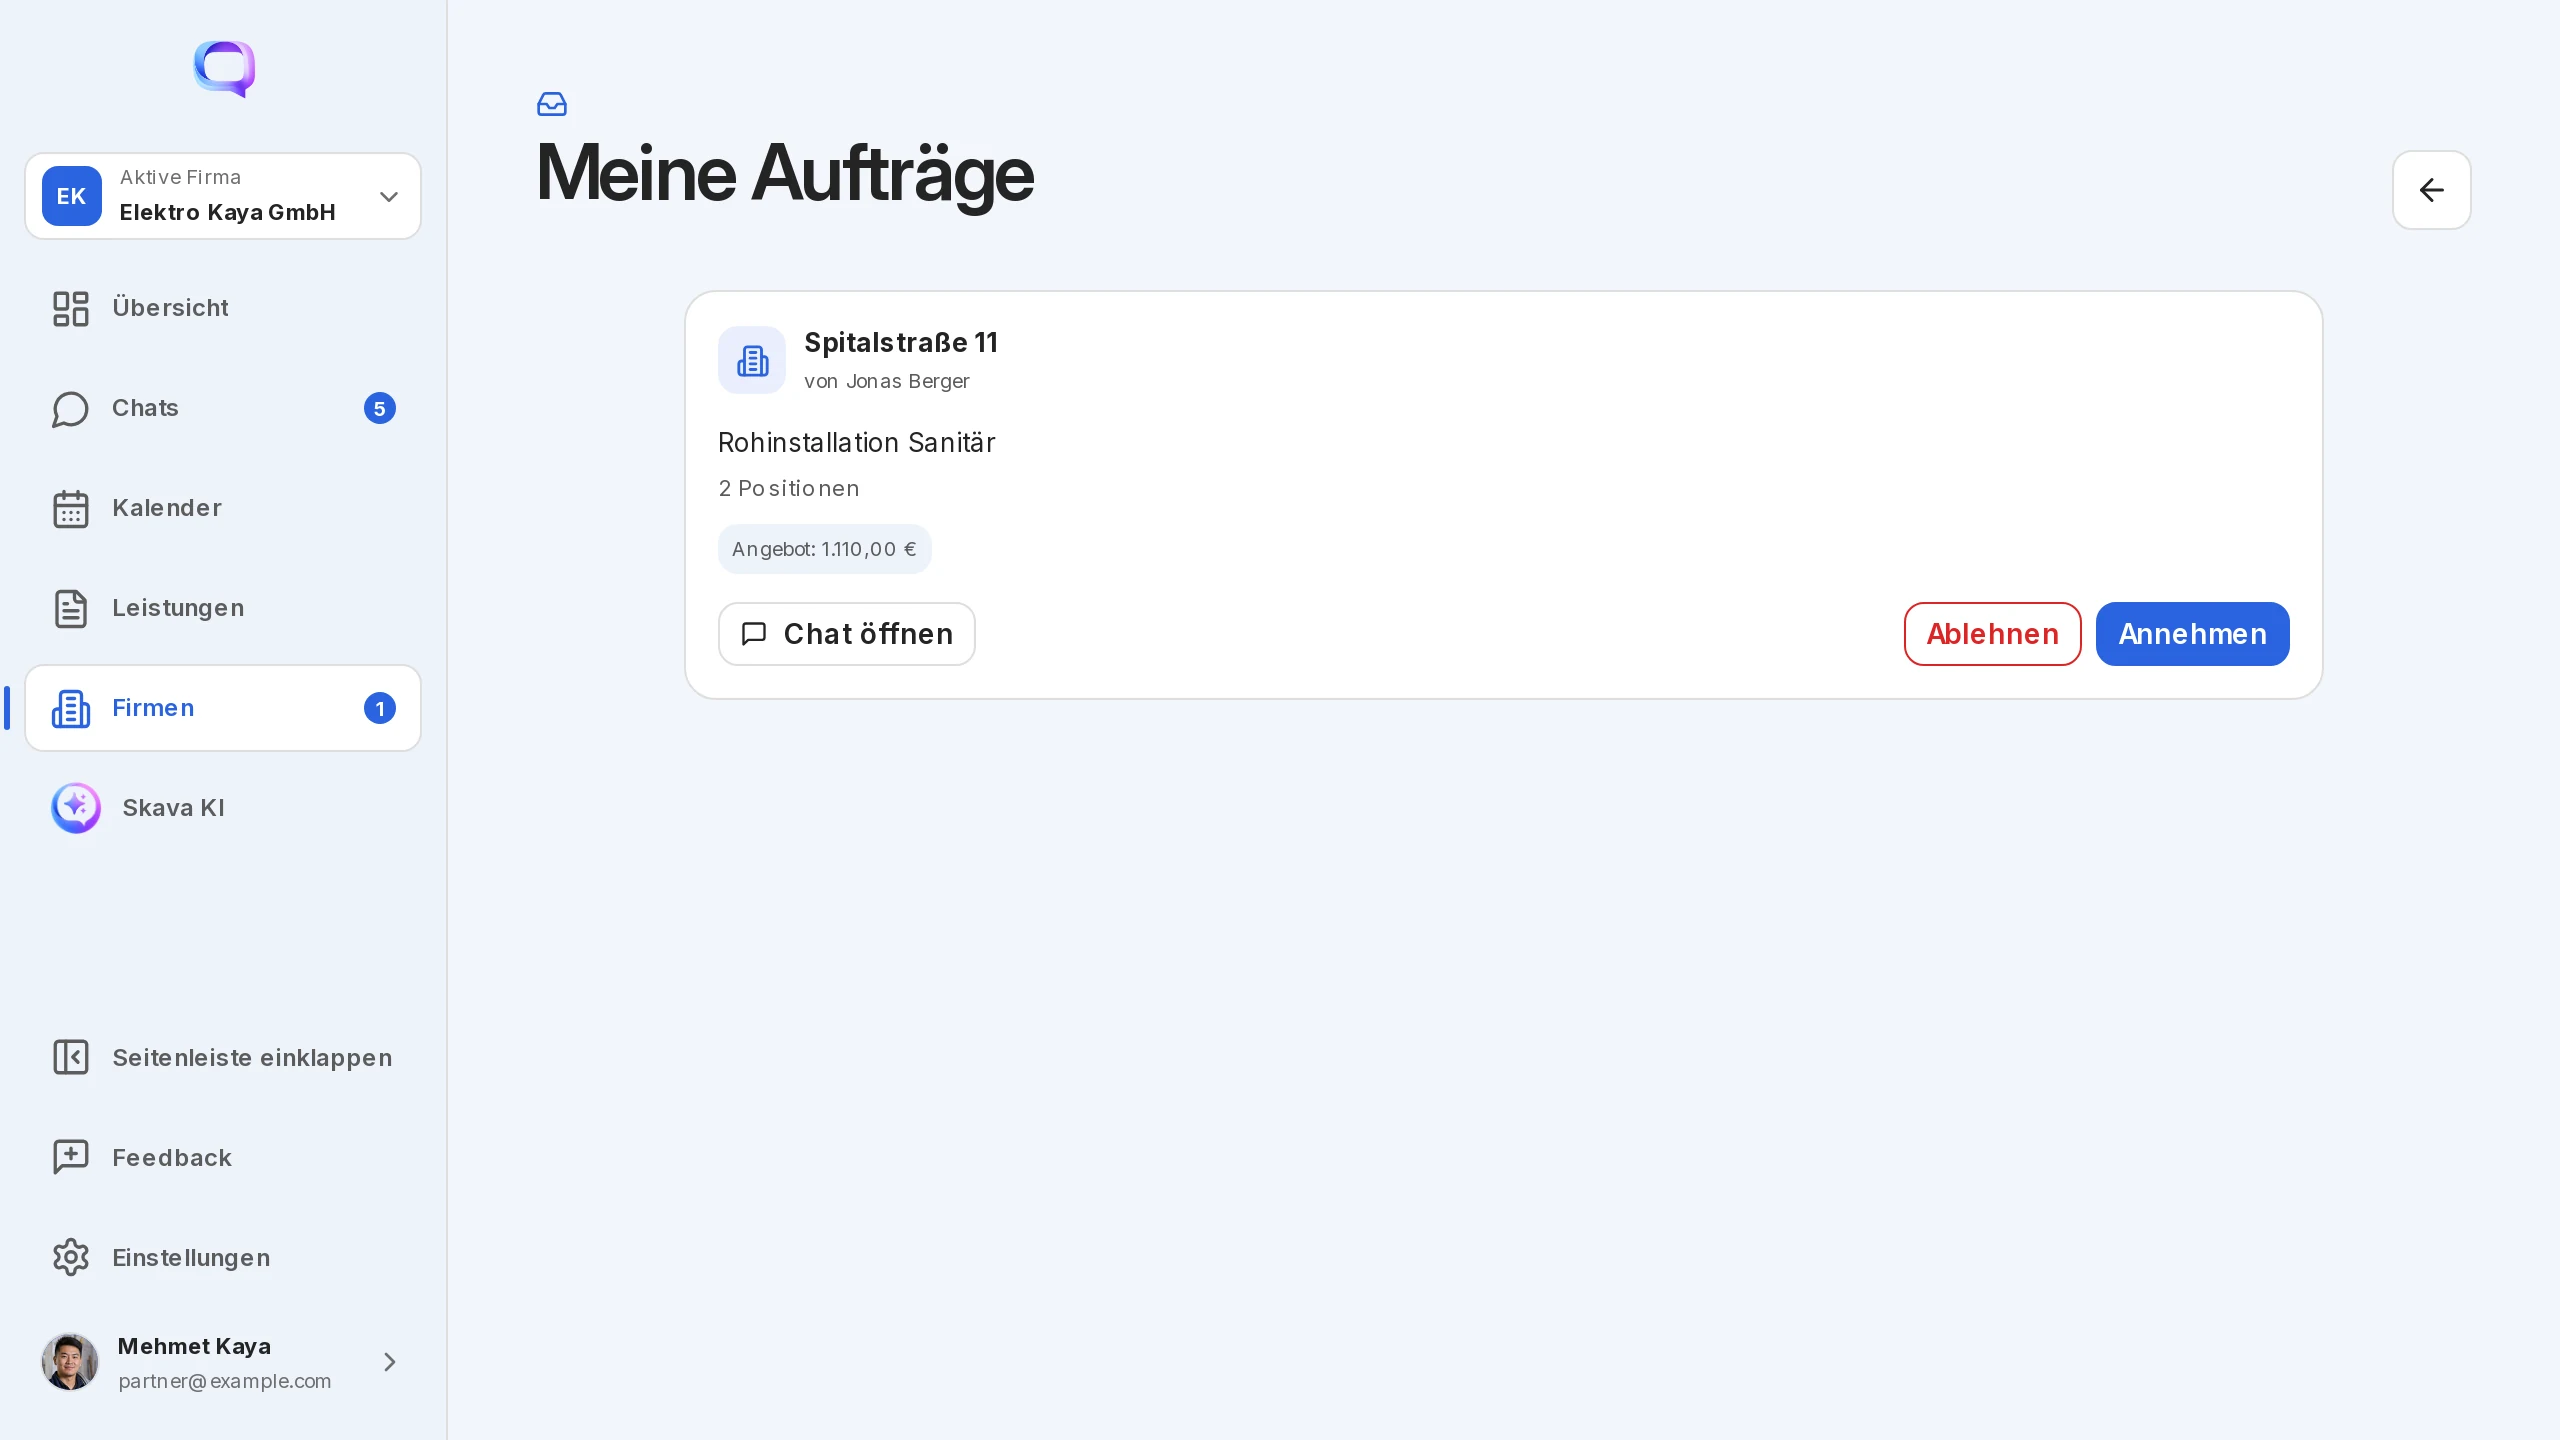Click the Leistungen document icon

(x=71, y=608)
